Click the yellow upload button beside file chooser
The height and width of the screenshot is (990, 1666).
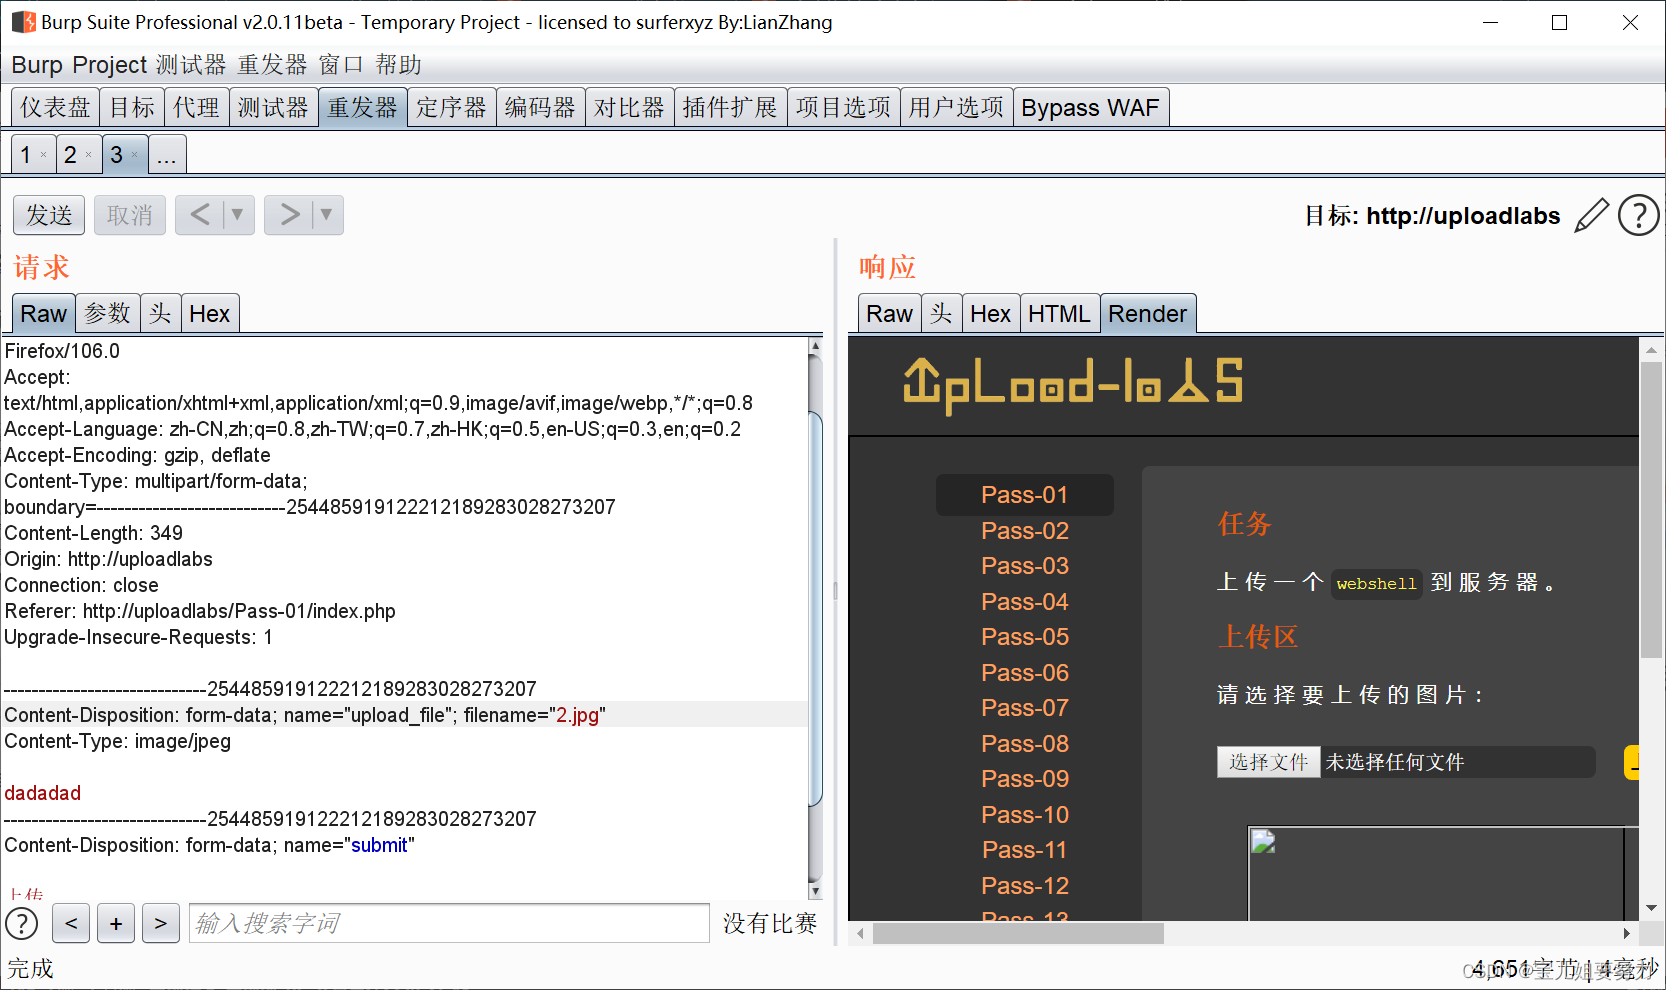point(1631,762)
